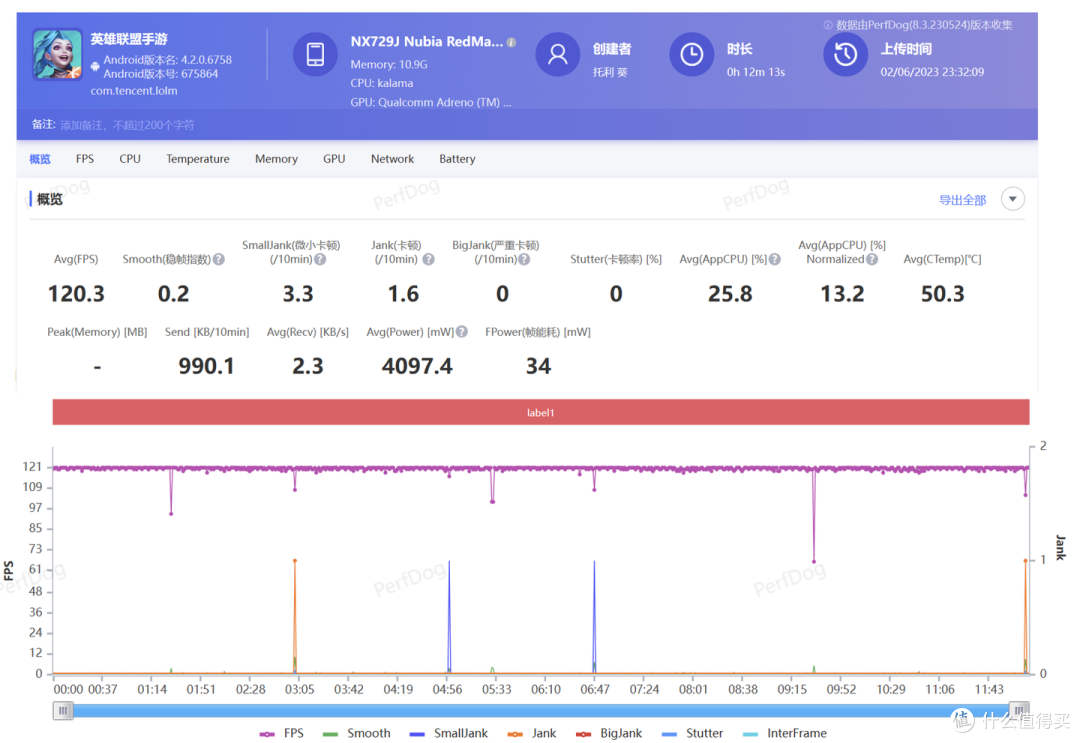This screenshot has width=1080, height=743.
Task: Click the creator user avatar icon
Action: [x=557, y=54]
